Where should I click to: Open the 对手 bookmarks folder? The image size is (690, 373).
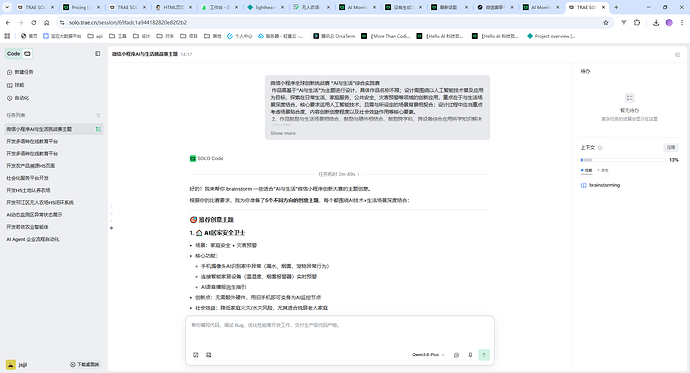(165, 36)
